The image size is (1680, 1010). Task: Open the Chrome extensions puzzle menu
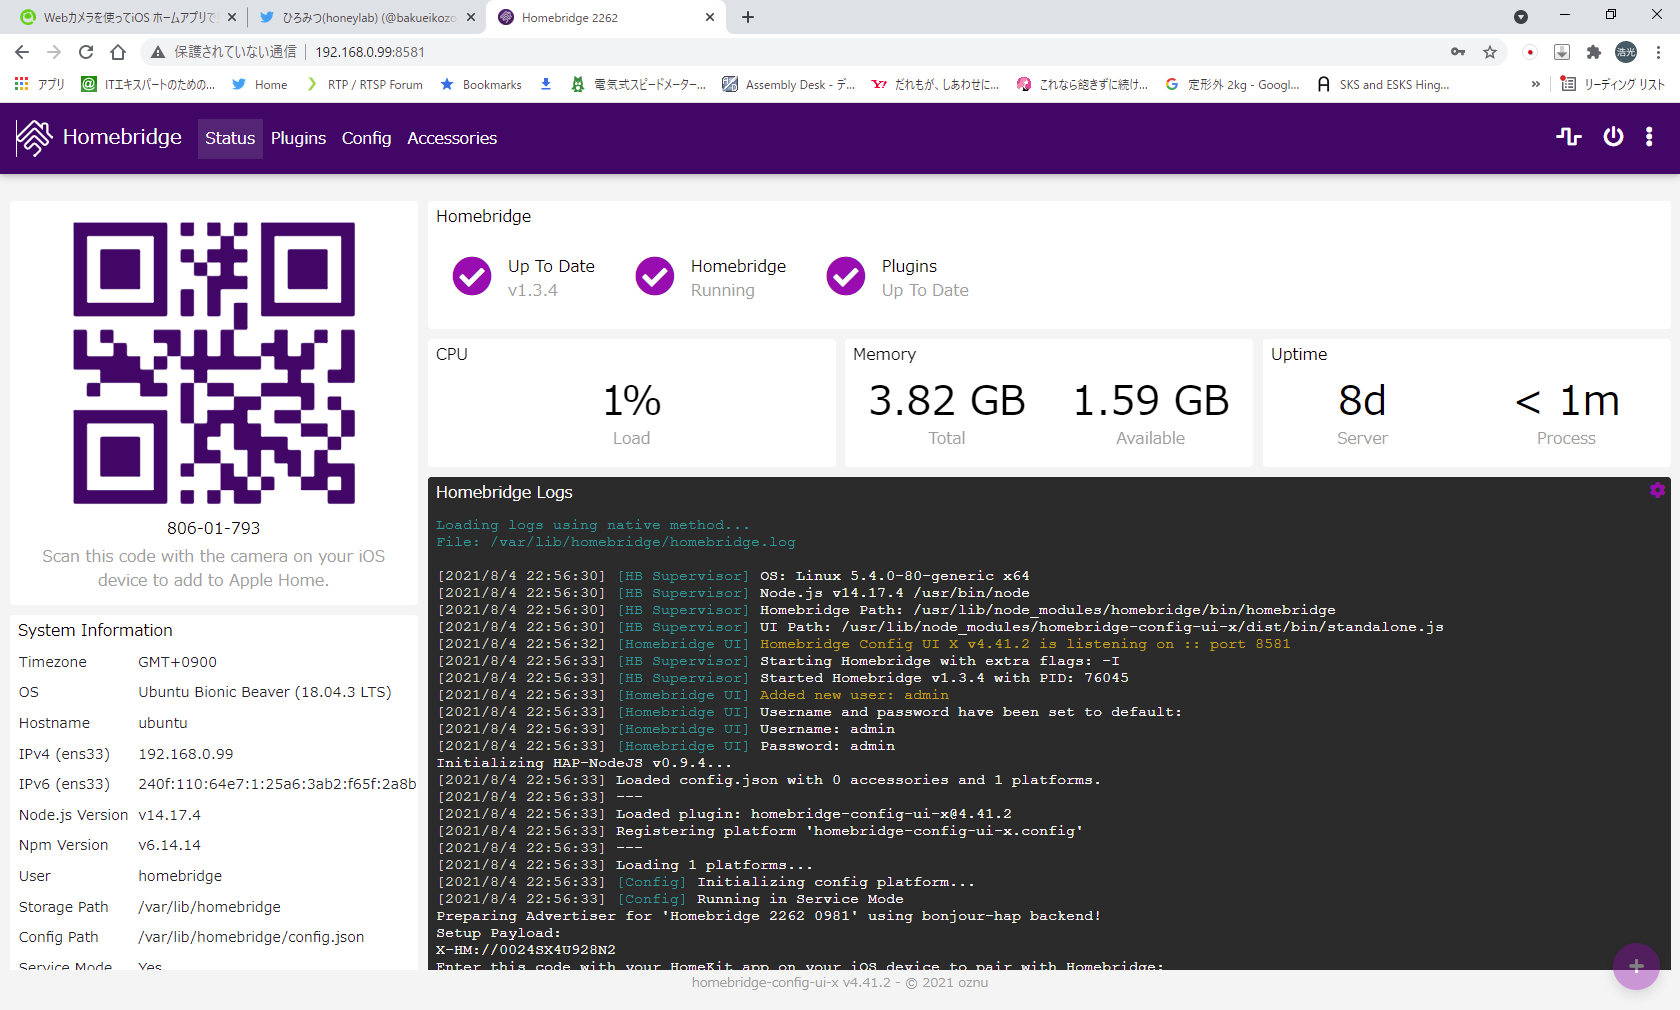coord(1594,52)
